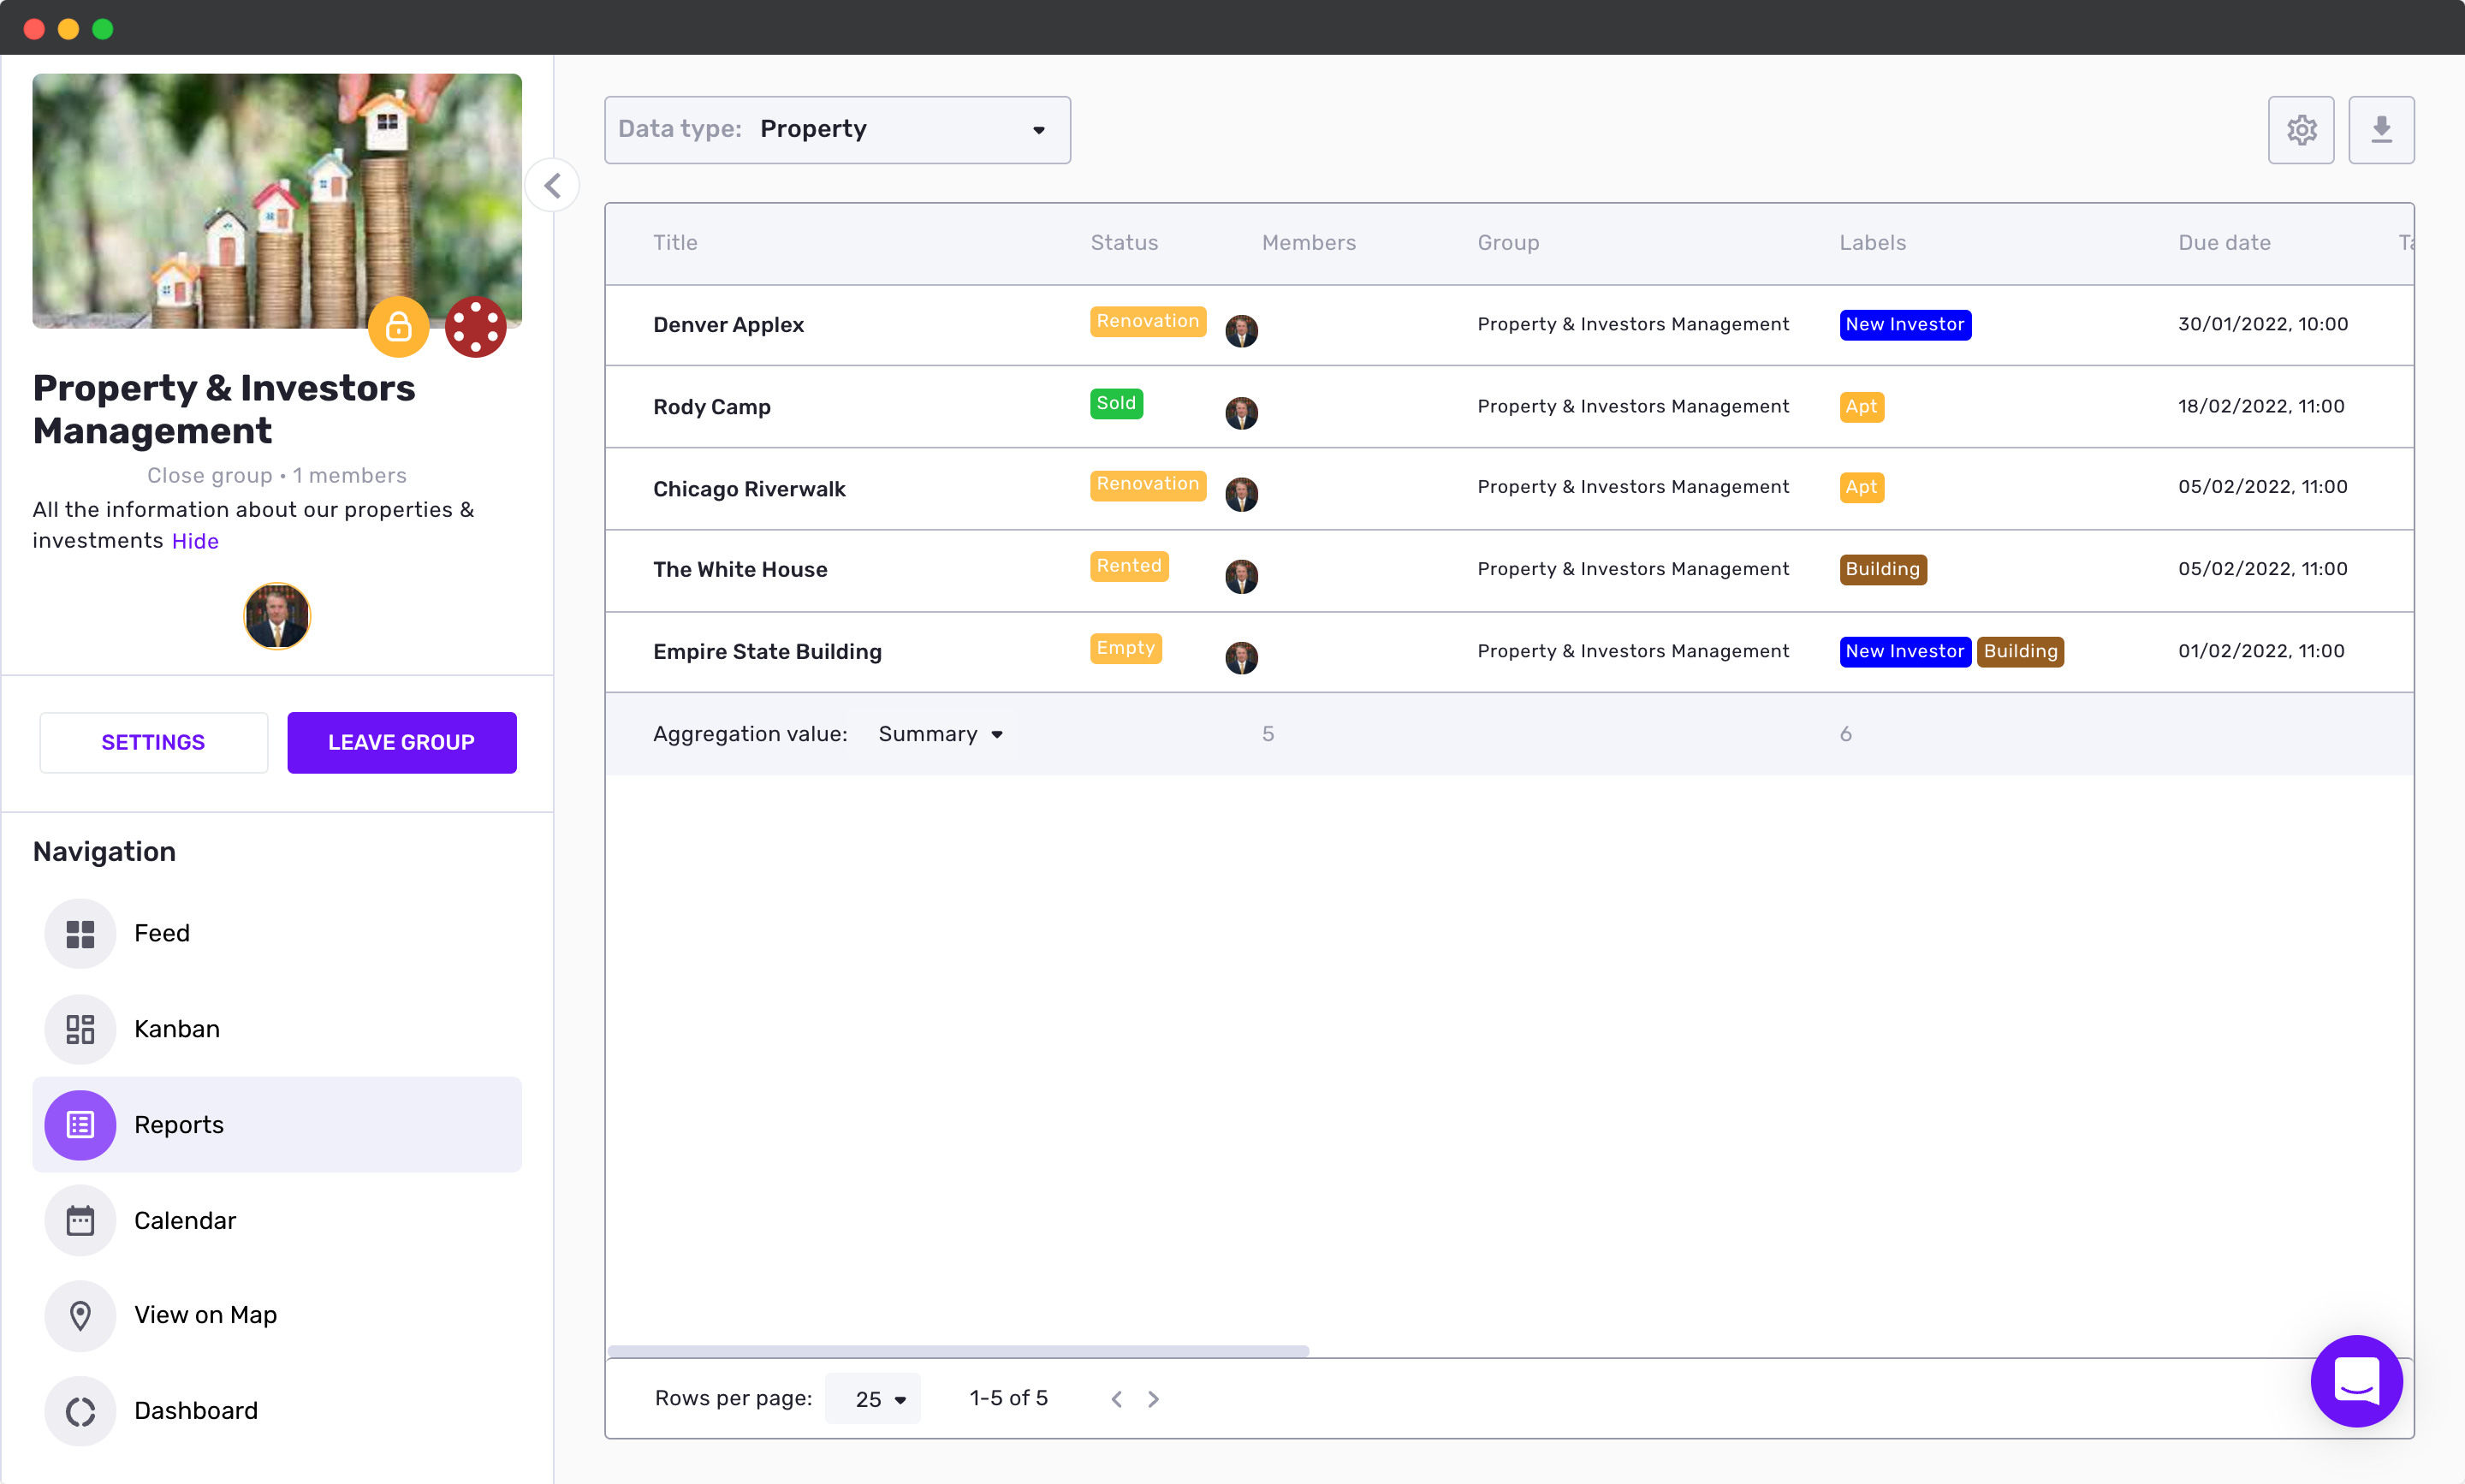Image resolution: width=2465 pixels, height=1484 pixels.
Task: Click the red group logo badge
Action: tap(475, 326)
